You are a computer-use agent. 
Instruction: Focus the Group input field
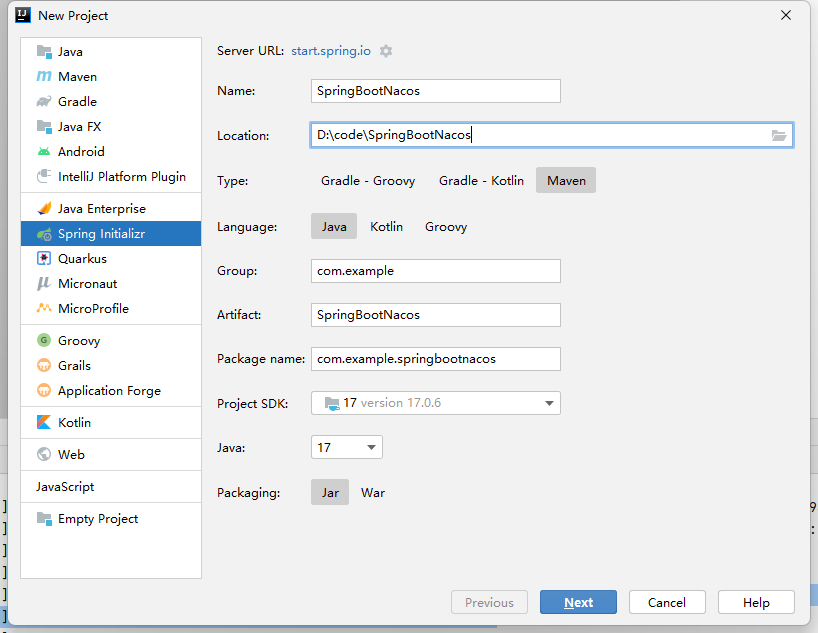click(436, 271)
